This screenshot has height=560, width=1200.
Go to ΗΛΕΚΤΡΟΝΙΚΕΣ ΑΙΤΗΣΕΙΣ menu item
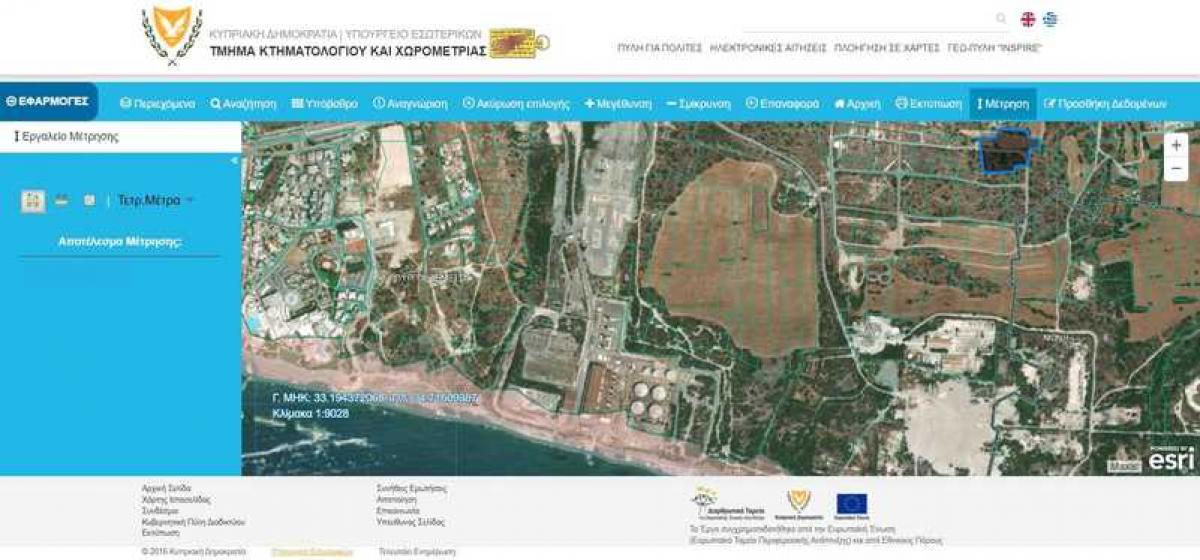(x=768, y=47)
